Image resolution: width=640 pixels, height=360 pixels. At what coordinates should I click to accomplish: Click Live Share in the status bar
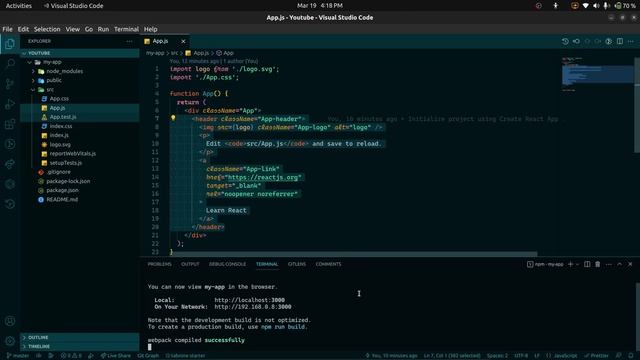point(116,356)
